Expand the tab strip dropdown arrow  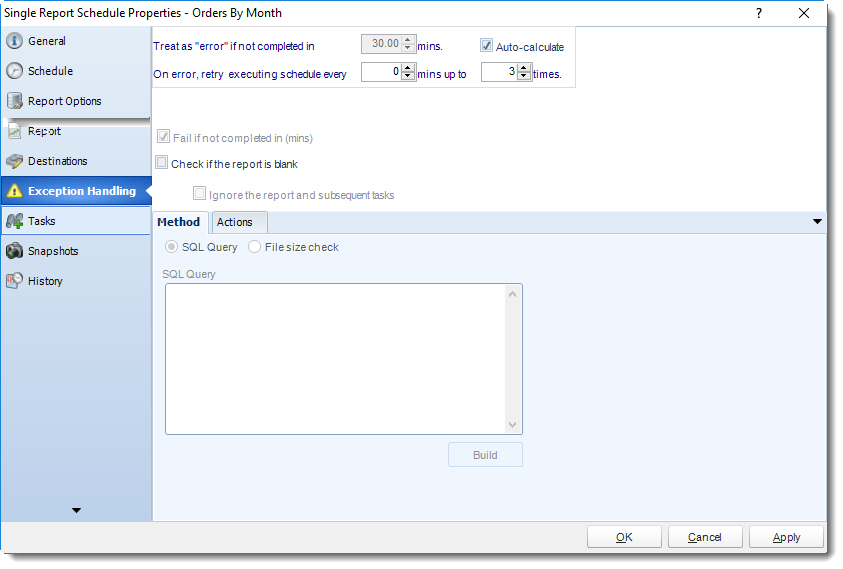point(817,222)
